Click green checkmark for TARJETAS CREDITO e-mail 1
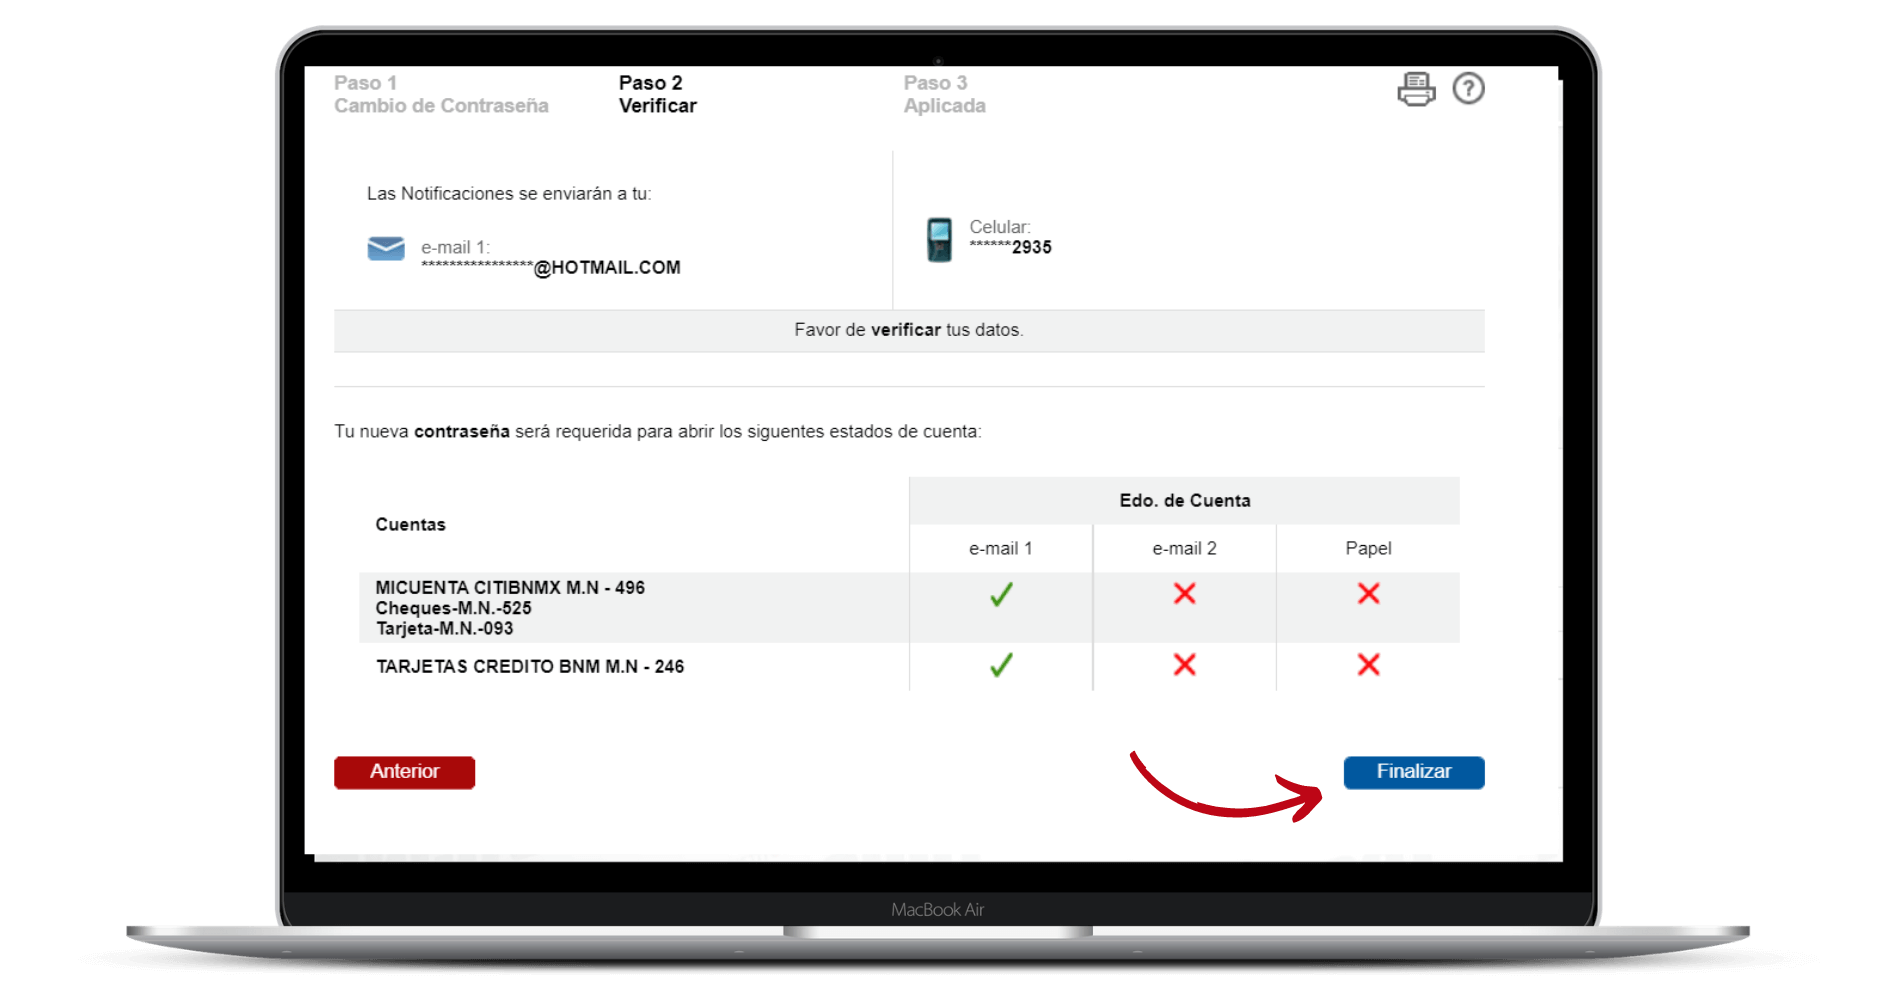Image resolution: width=1878 pixels, height=1000 pixels. 1001,665
